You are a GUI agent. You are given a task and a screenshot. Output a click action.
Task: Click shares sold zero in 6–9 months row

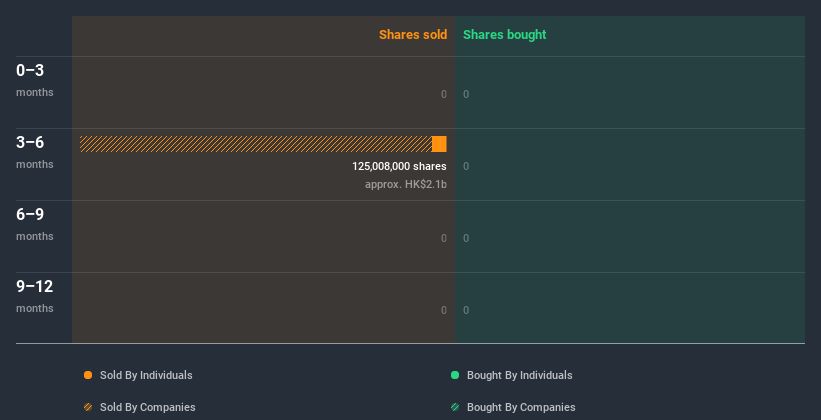click(x=444, y=238)
